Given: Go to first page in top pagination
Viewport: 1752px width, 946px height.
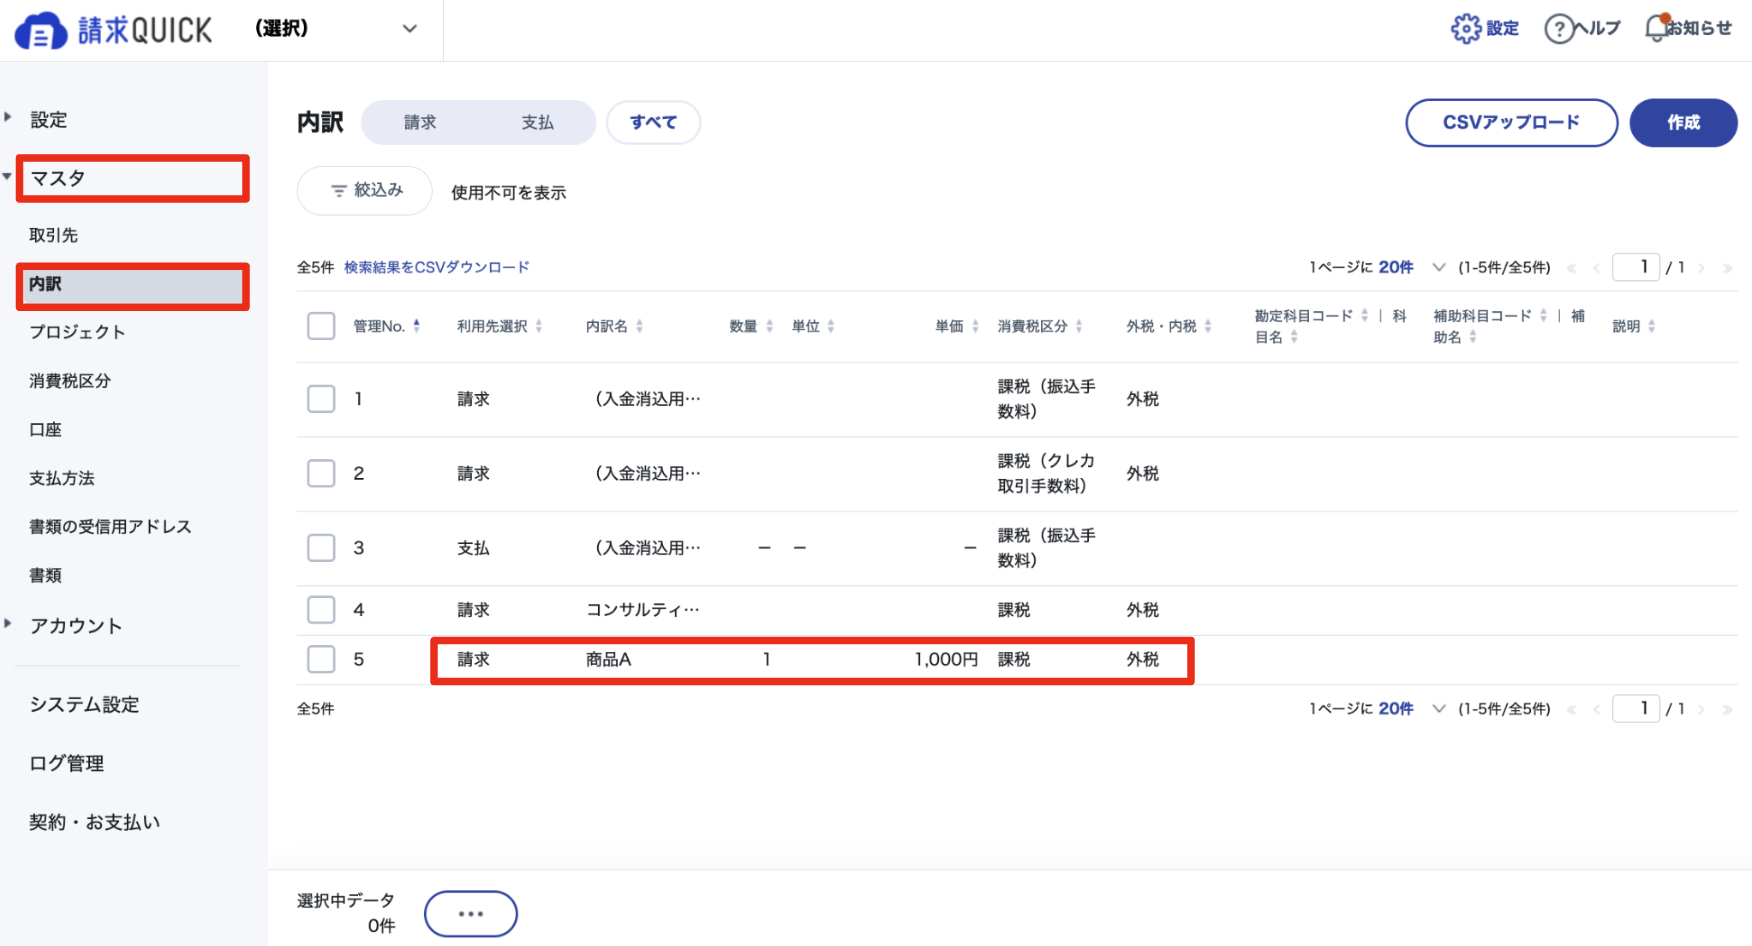Looking at the screenshot, I should tap(1571, 268).
